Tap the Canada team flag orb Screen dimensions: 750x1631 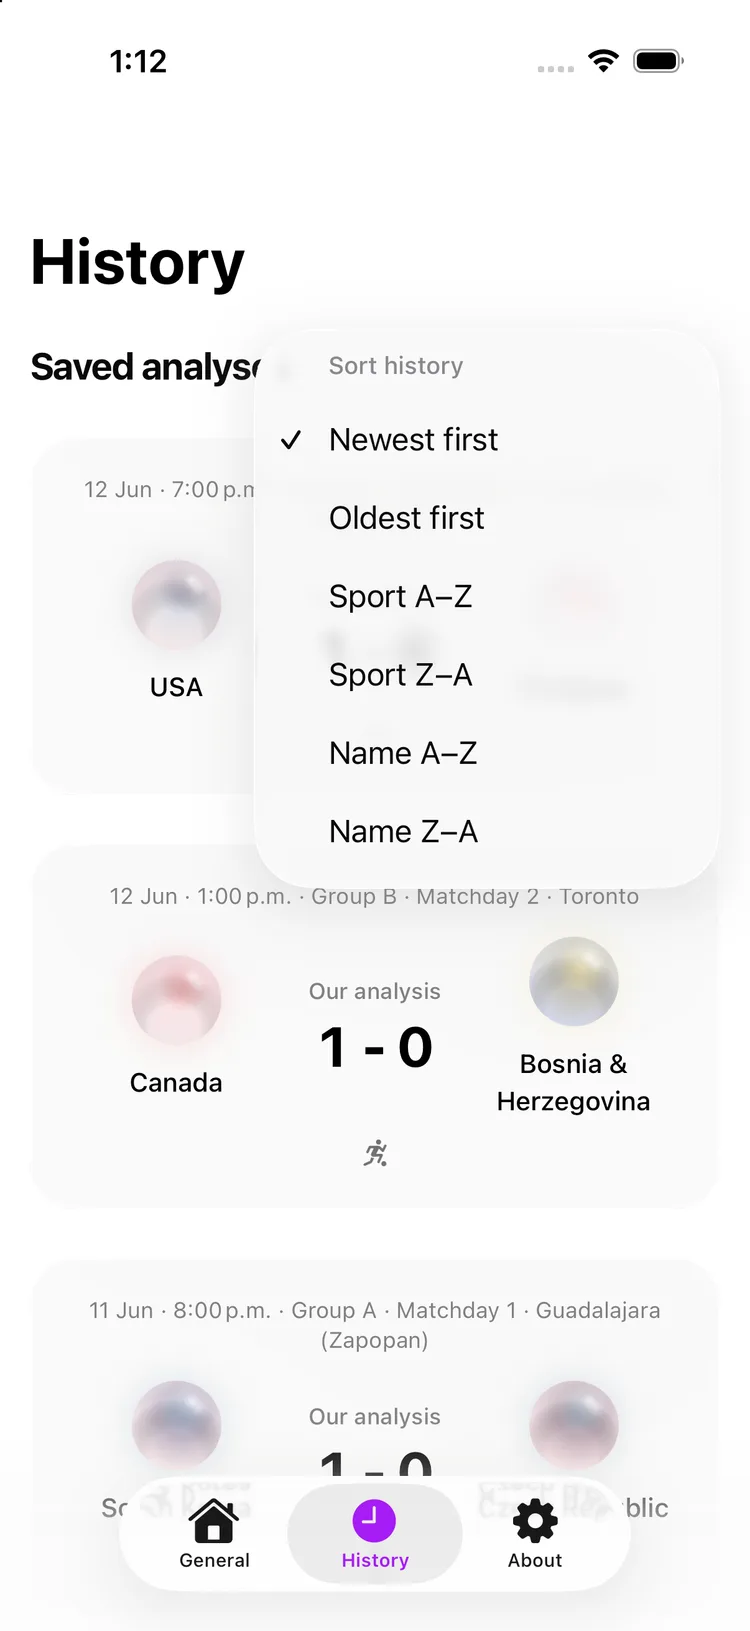tap(176, 999)
